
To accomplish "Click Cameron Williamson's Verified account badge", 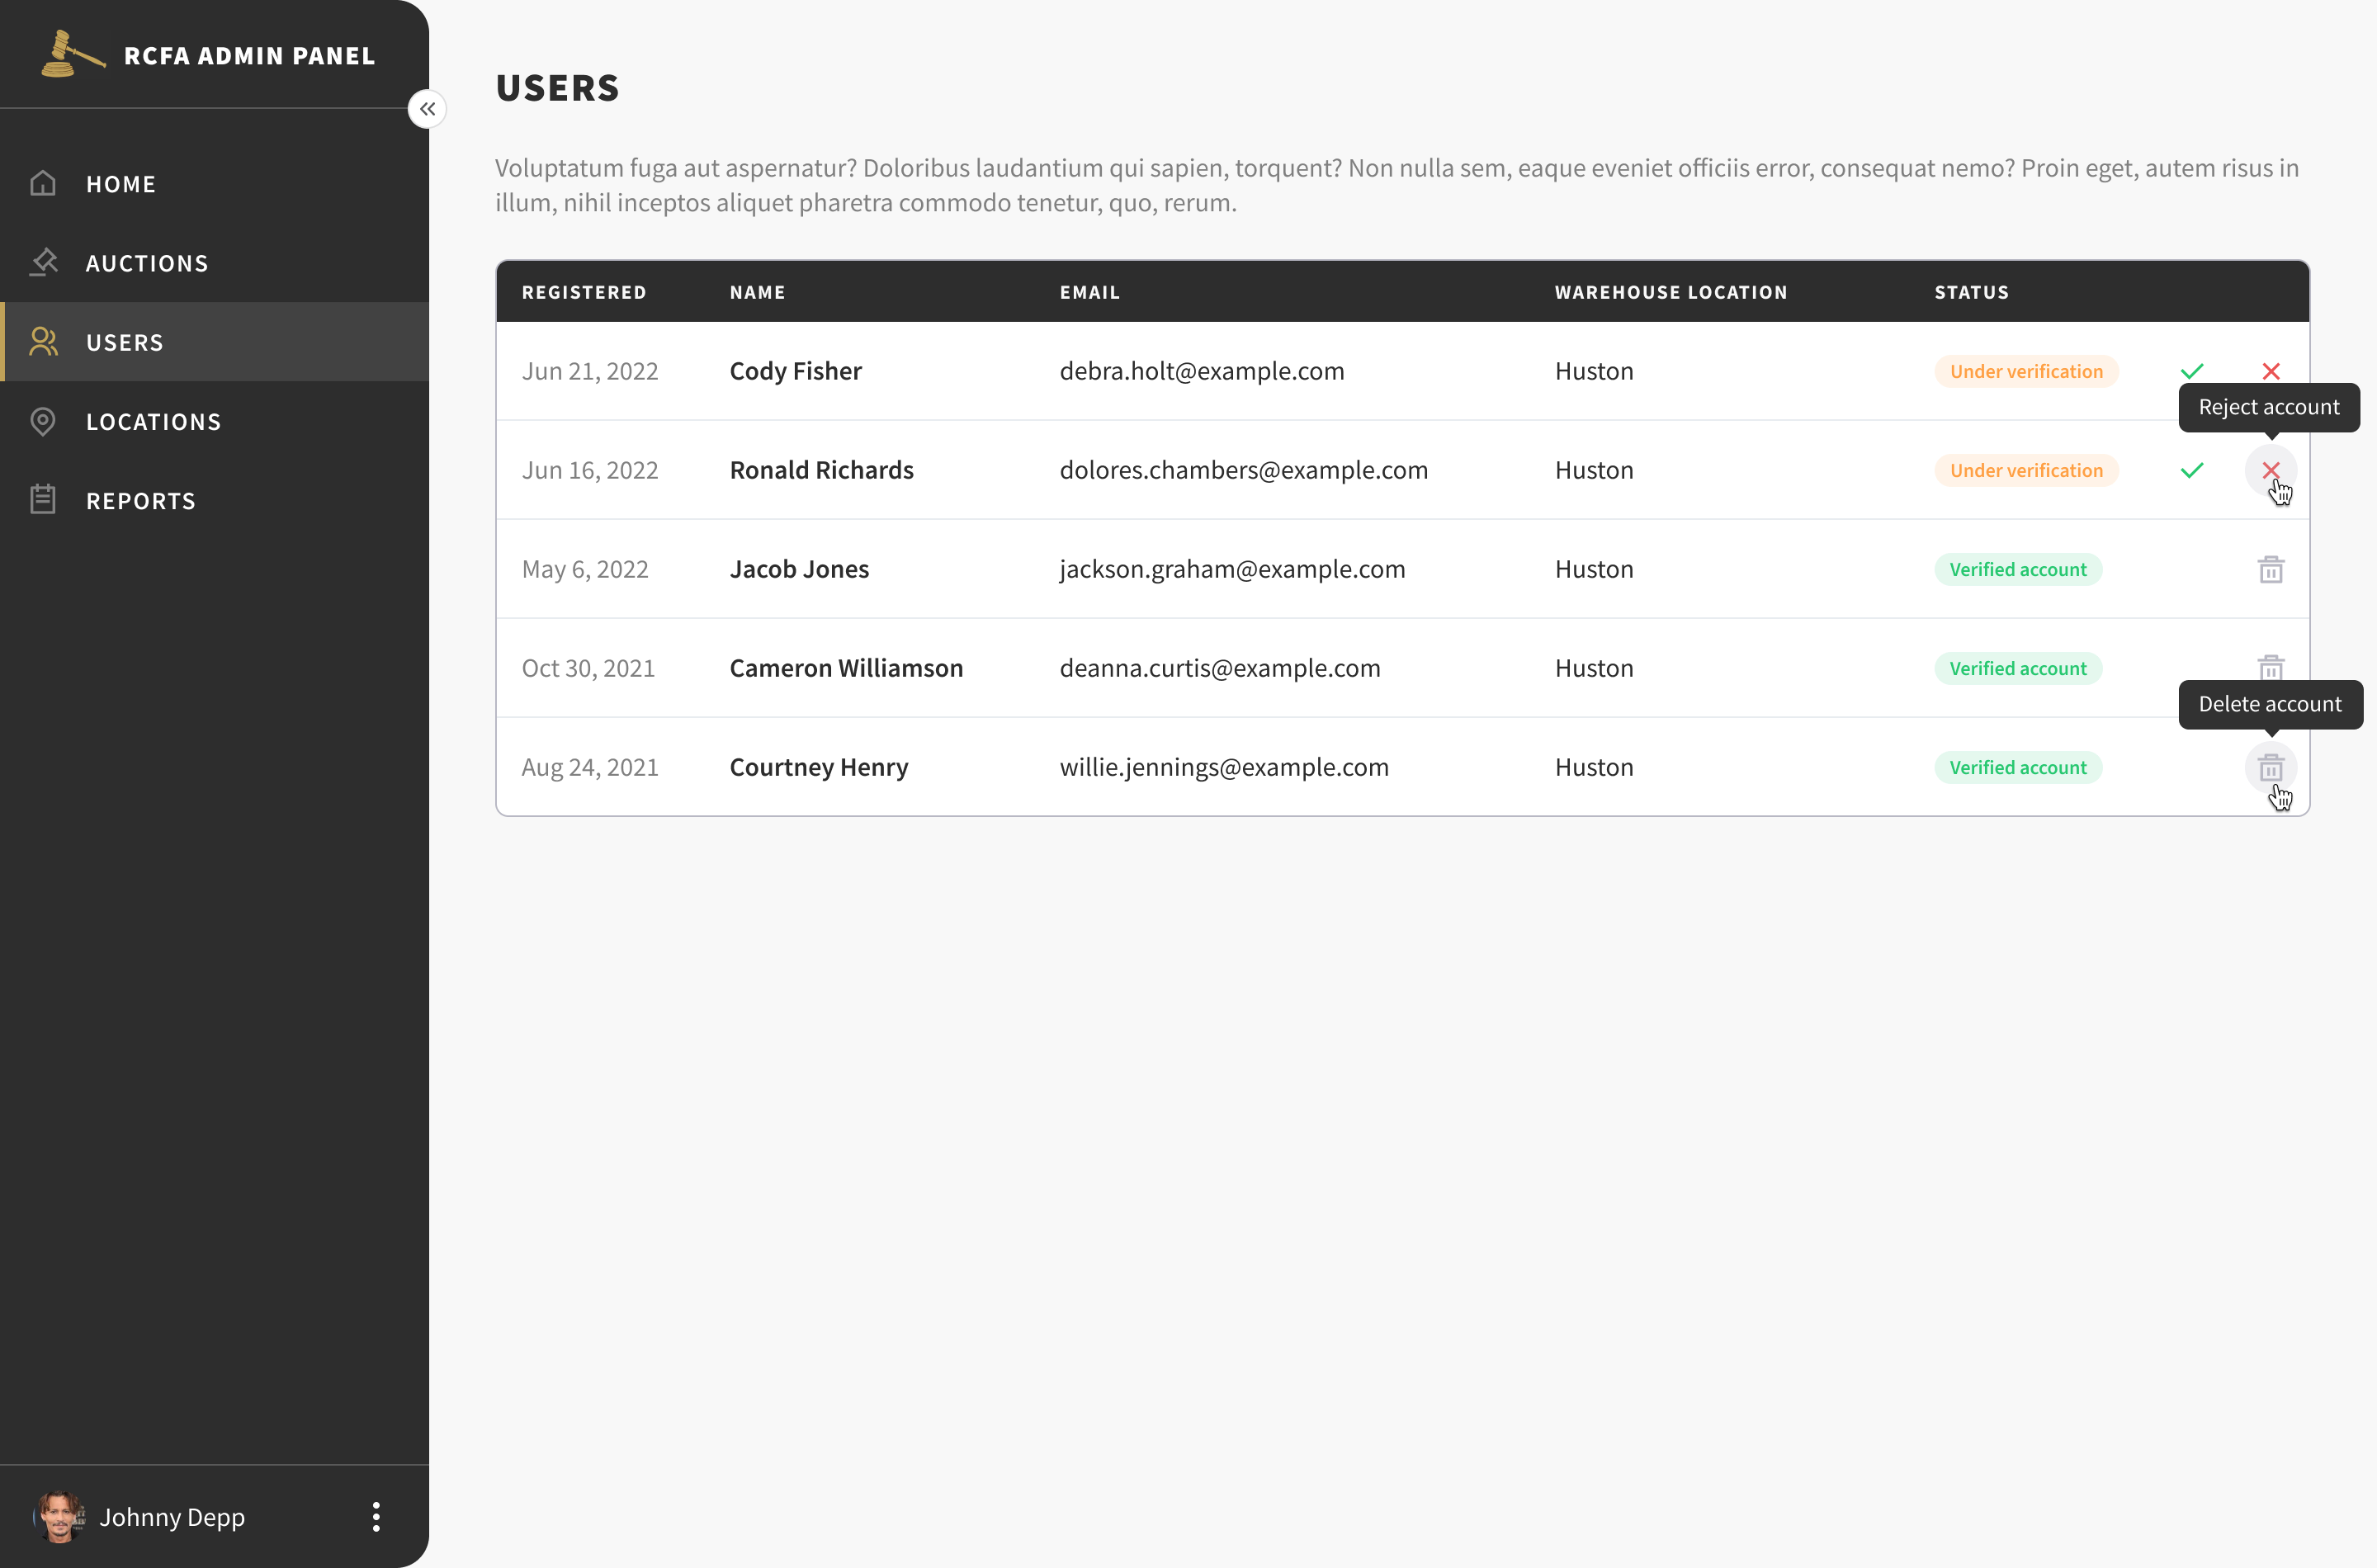I will (2018, 668).
